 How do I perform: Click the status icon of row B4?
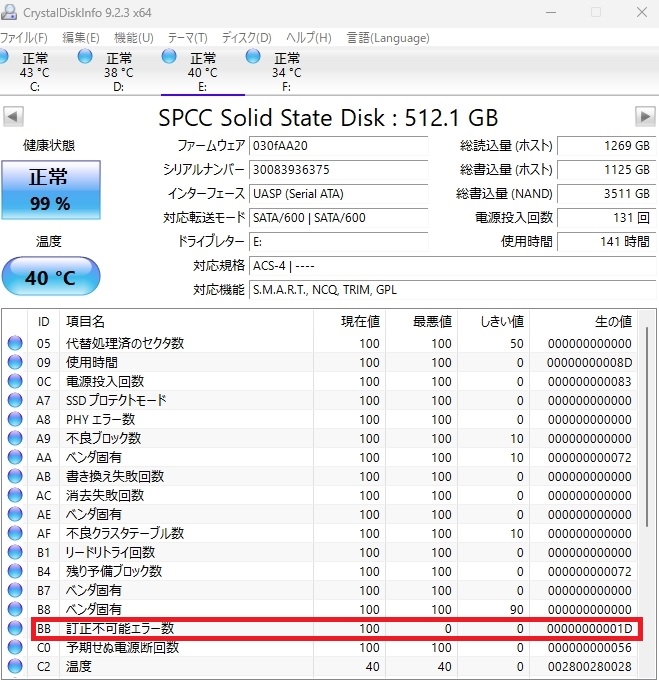tap(15, 571)
